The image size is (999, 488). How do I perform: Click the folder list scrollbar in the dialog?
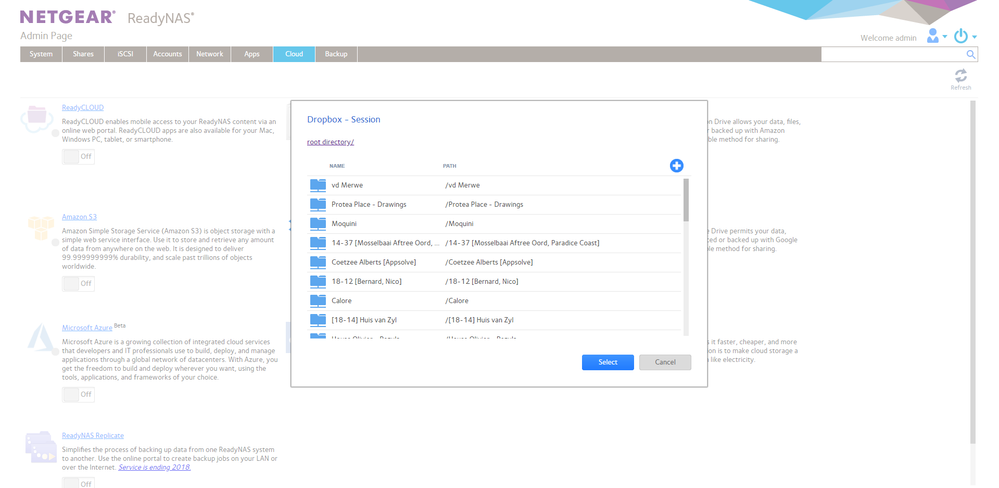tap(685, 200)
